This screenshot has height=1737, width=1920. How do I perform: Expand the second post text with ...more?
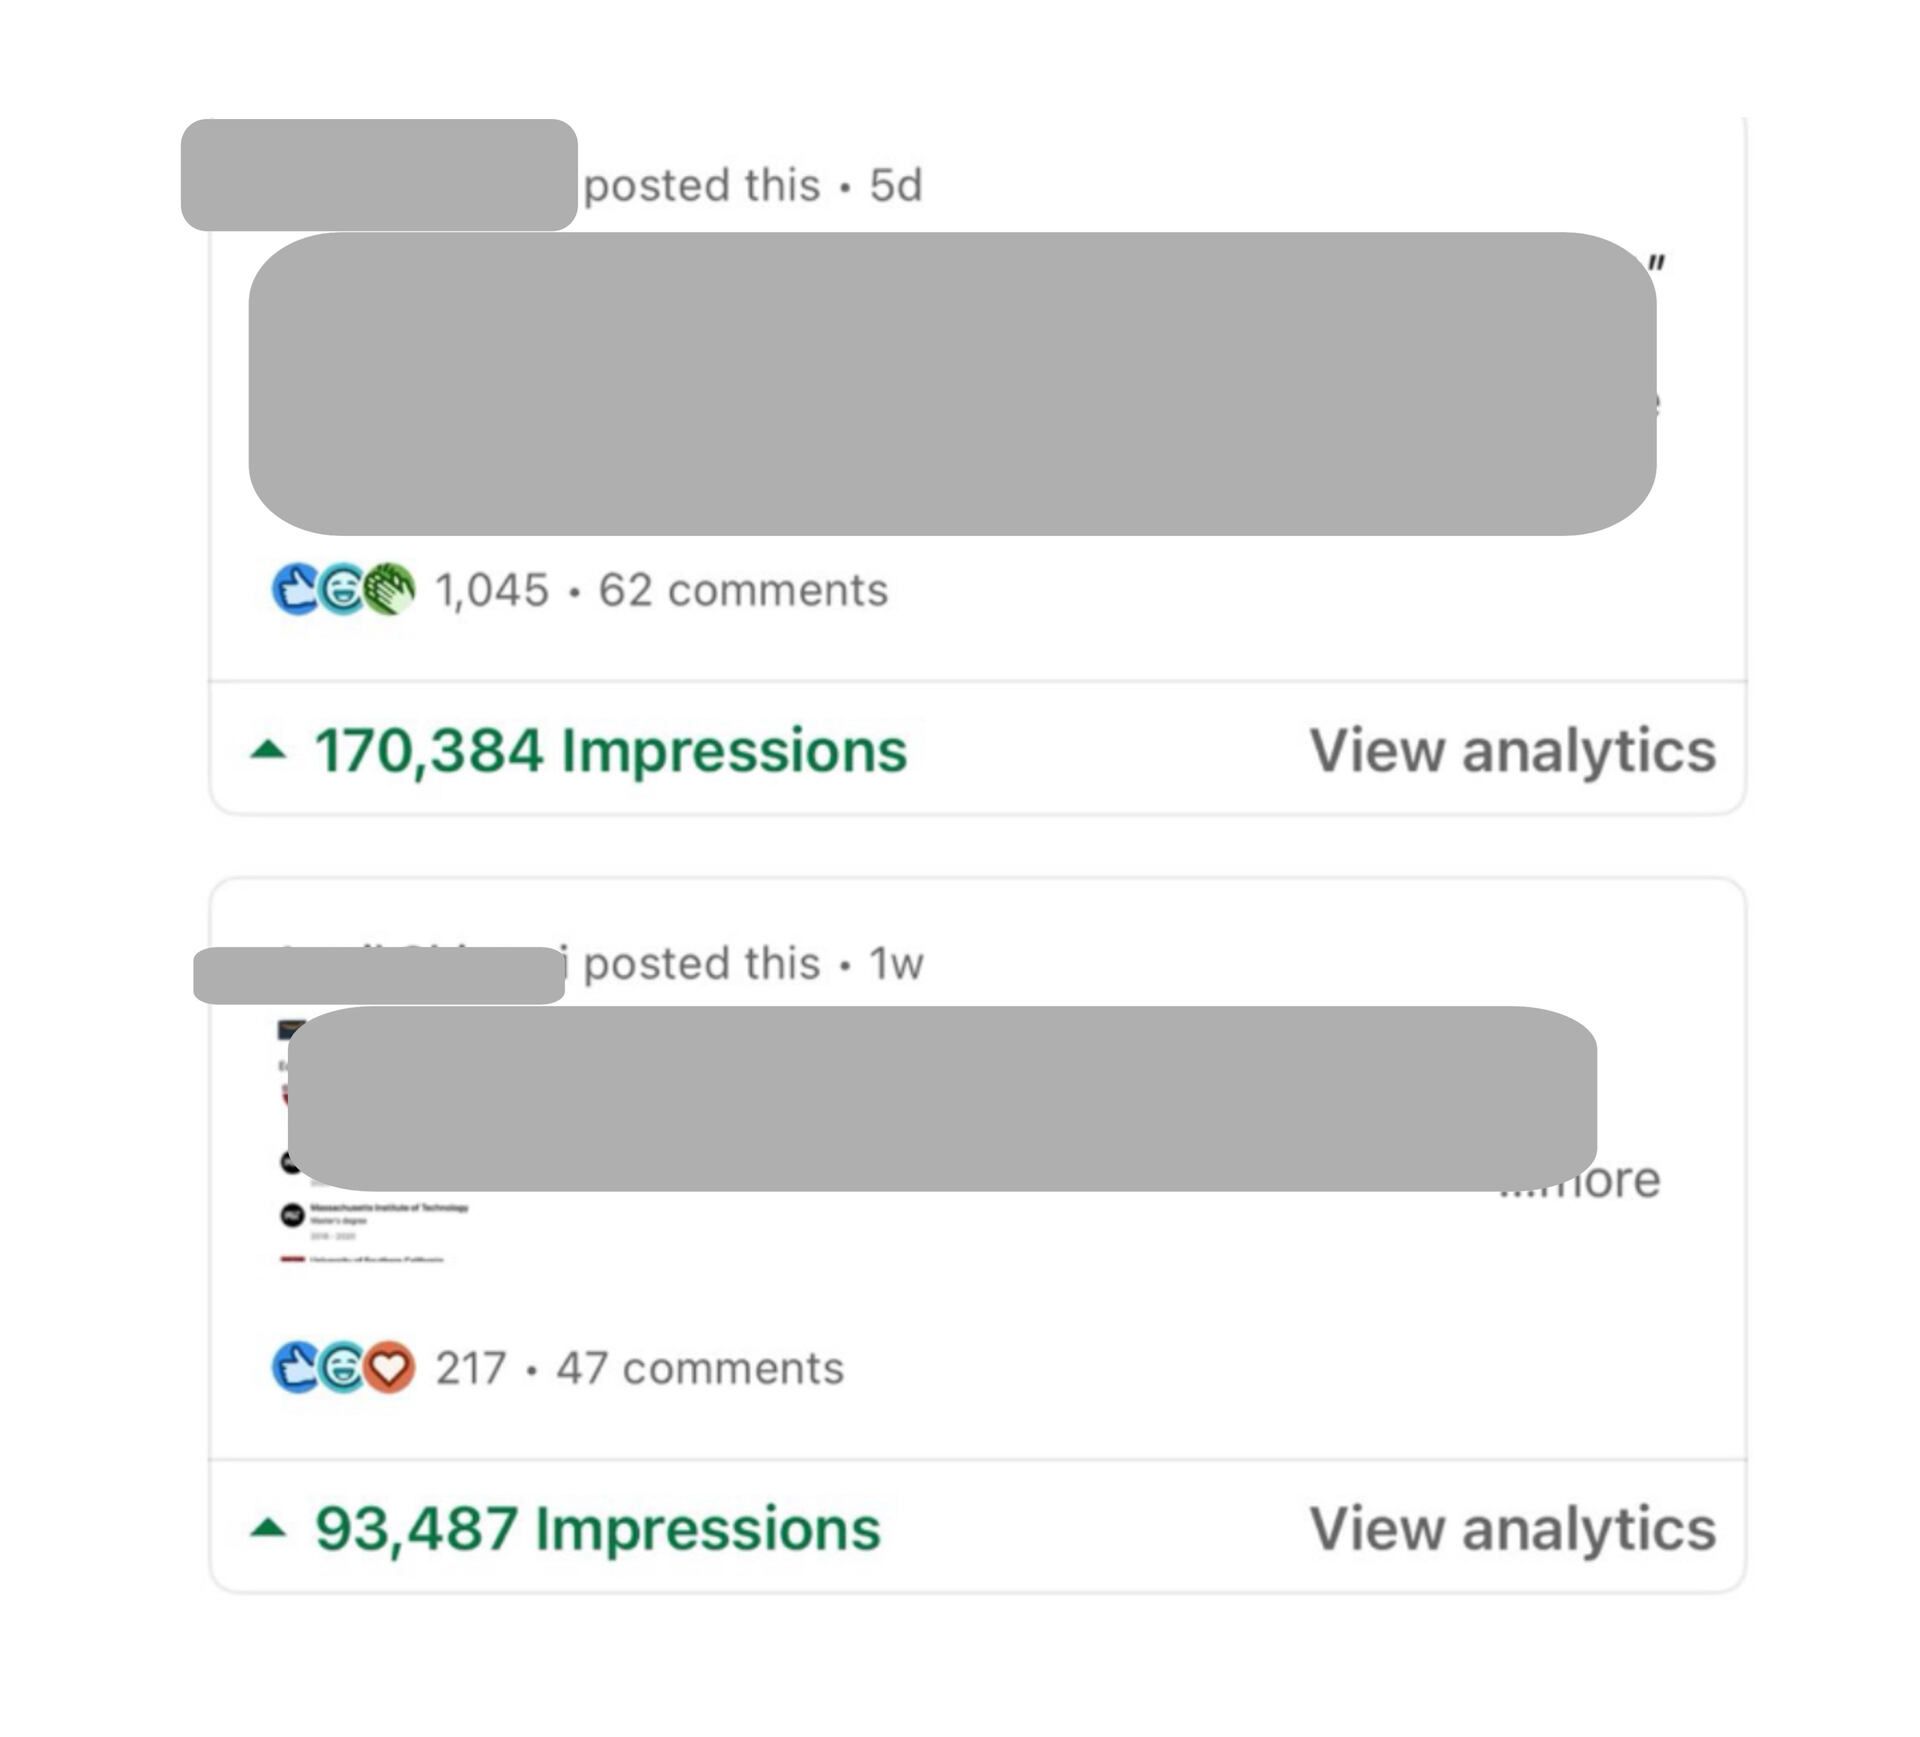[x=1580, y=1180]
